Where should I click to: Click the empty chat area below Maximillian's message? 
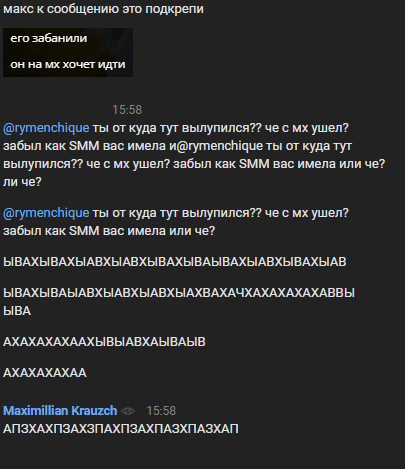[202, 453]
